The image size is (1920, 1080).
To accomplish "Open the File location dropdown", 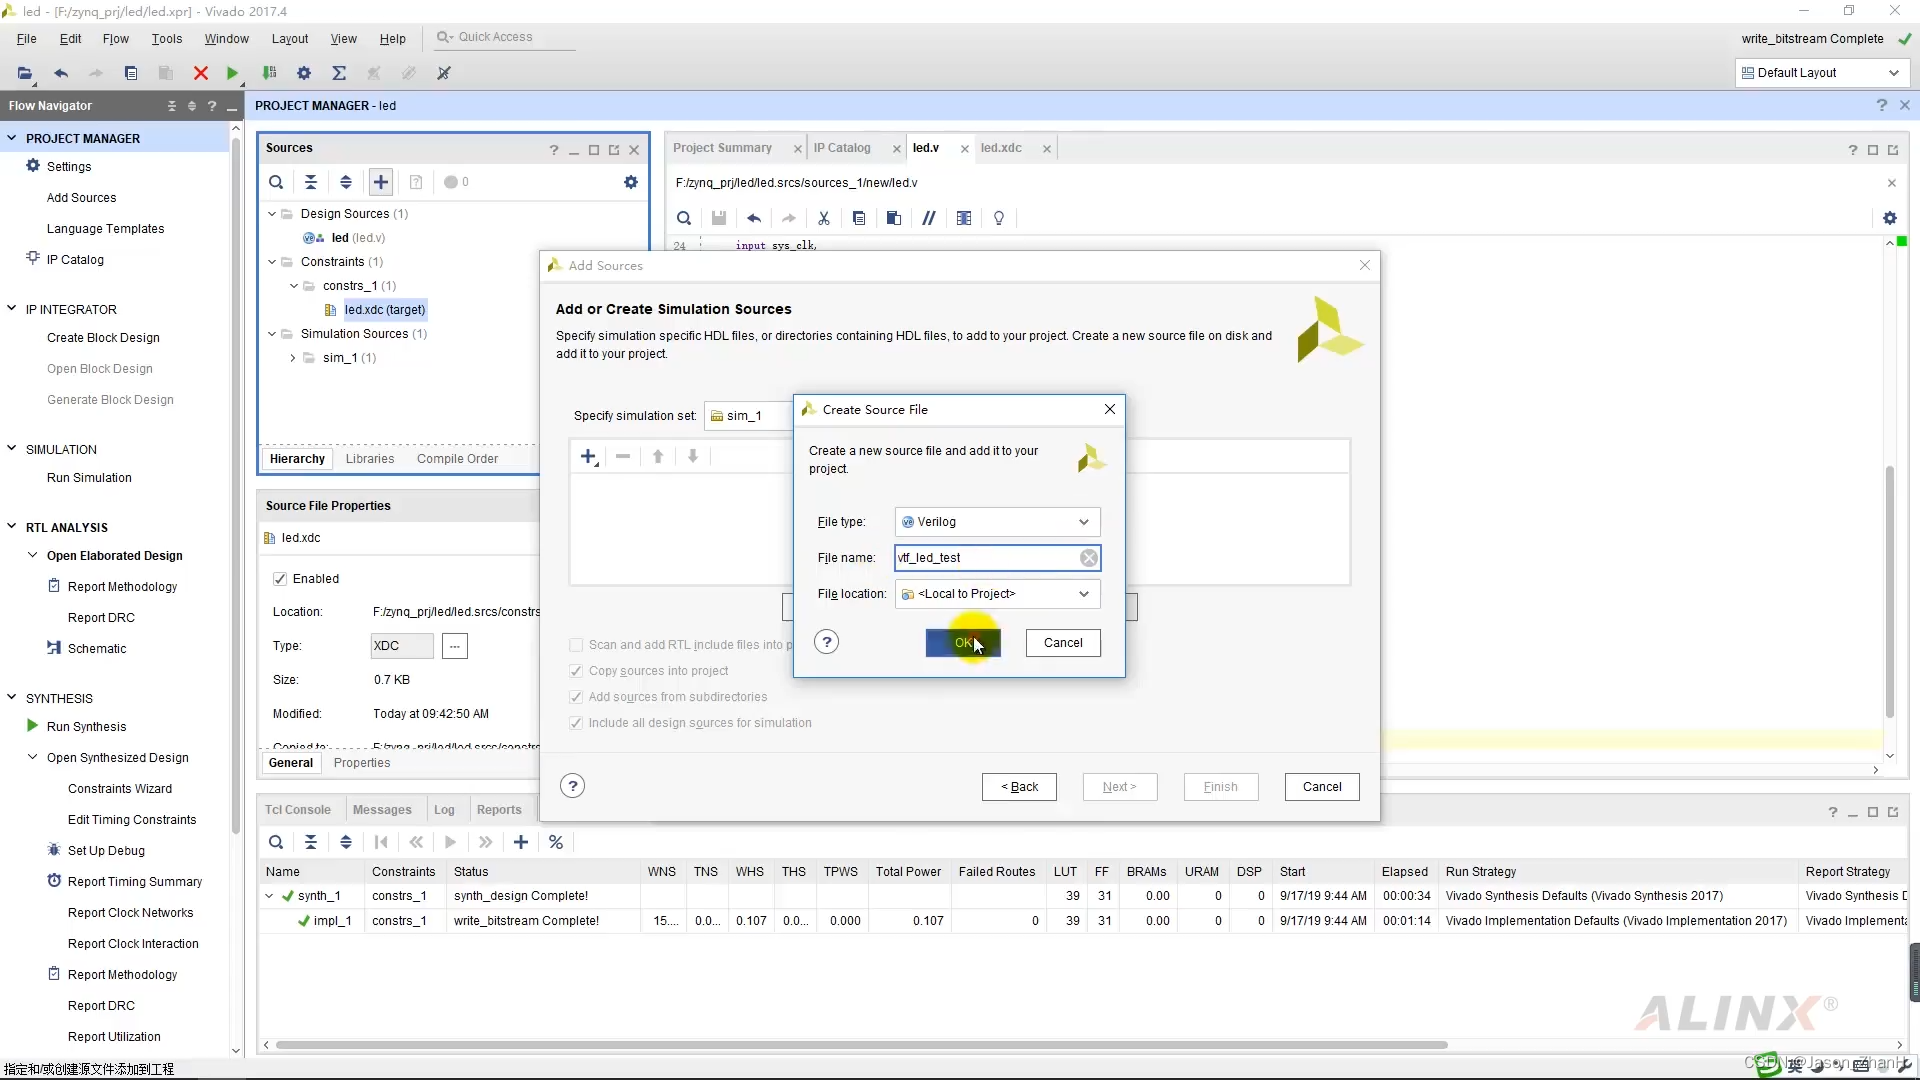I will pos(997,594).
